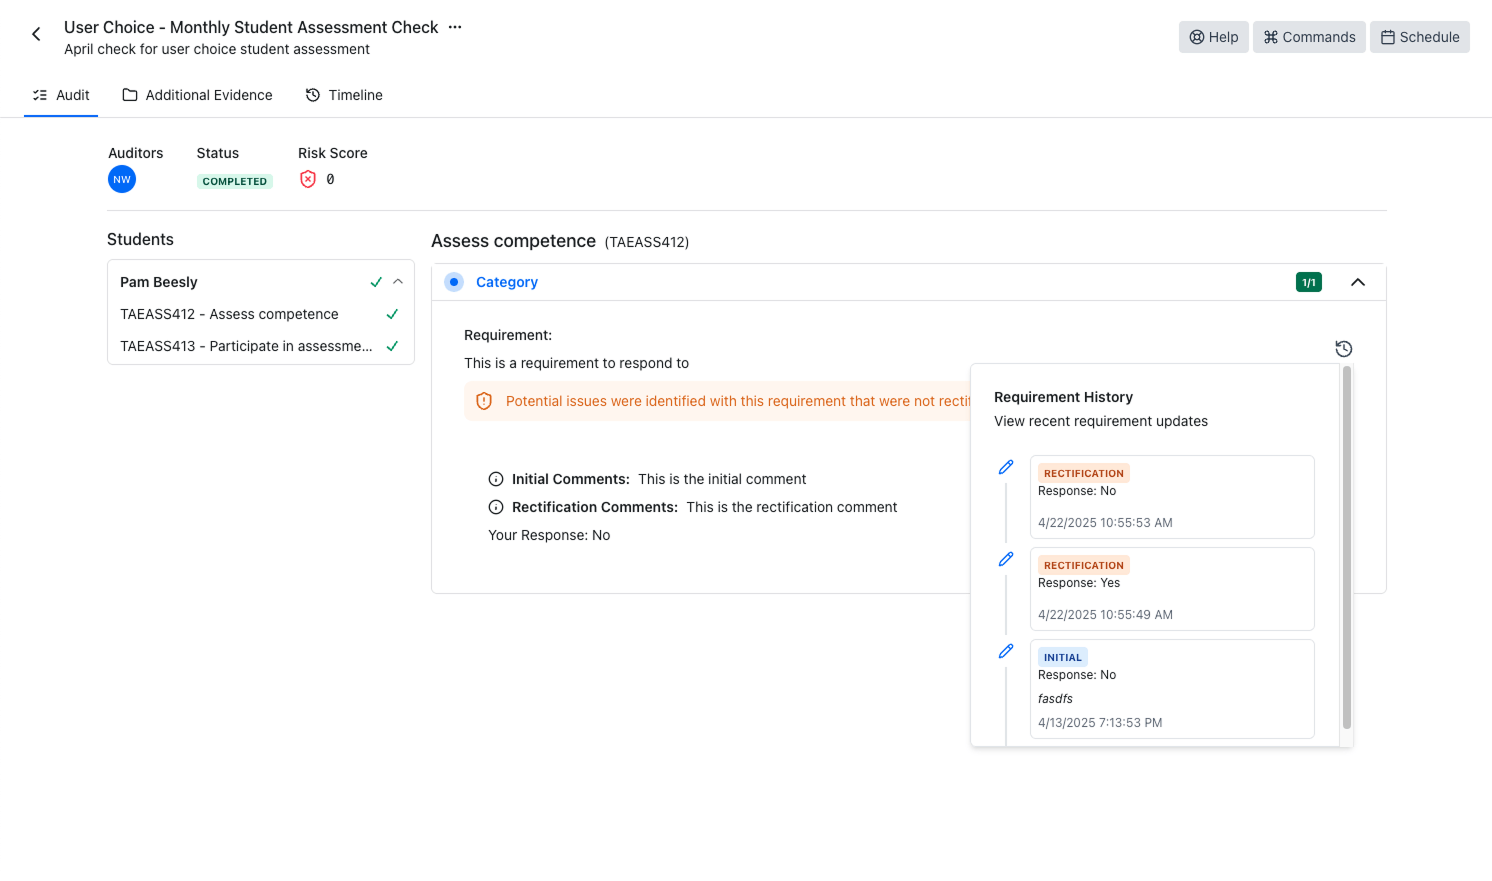Select the Category radio button
The height and width of the screenshot is (881, 1492).
(x=454, y=282)
